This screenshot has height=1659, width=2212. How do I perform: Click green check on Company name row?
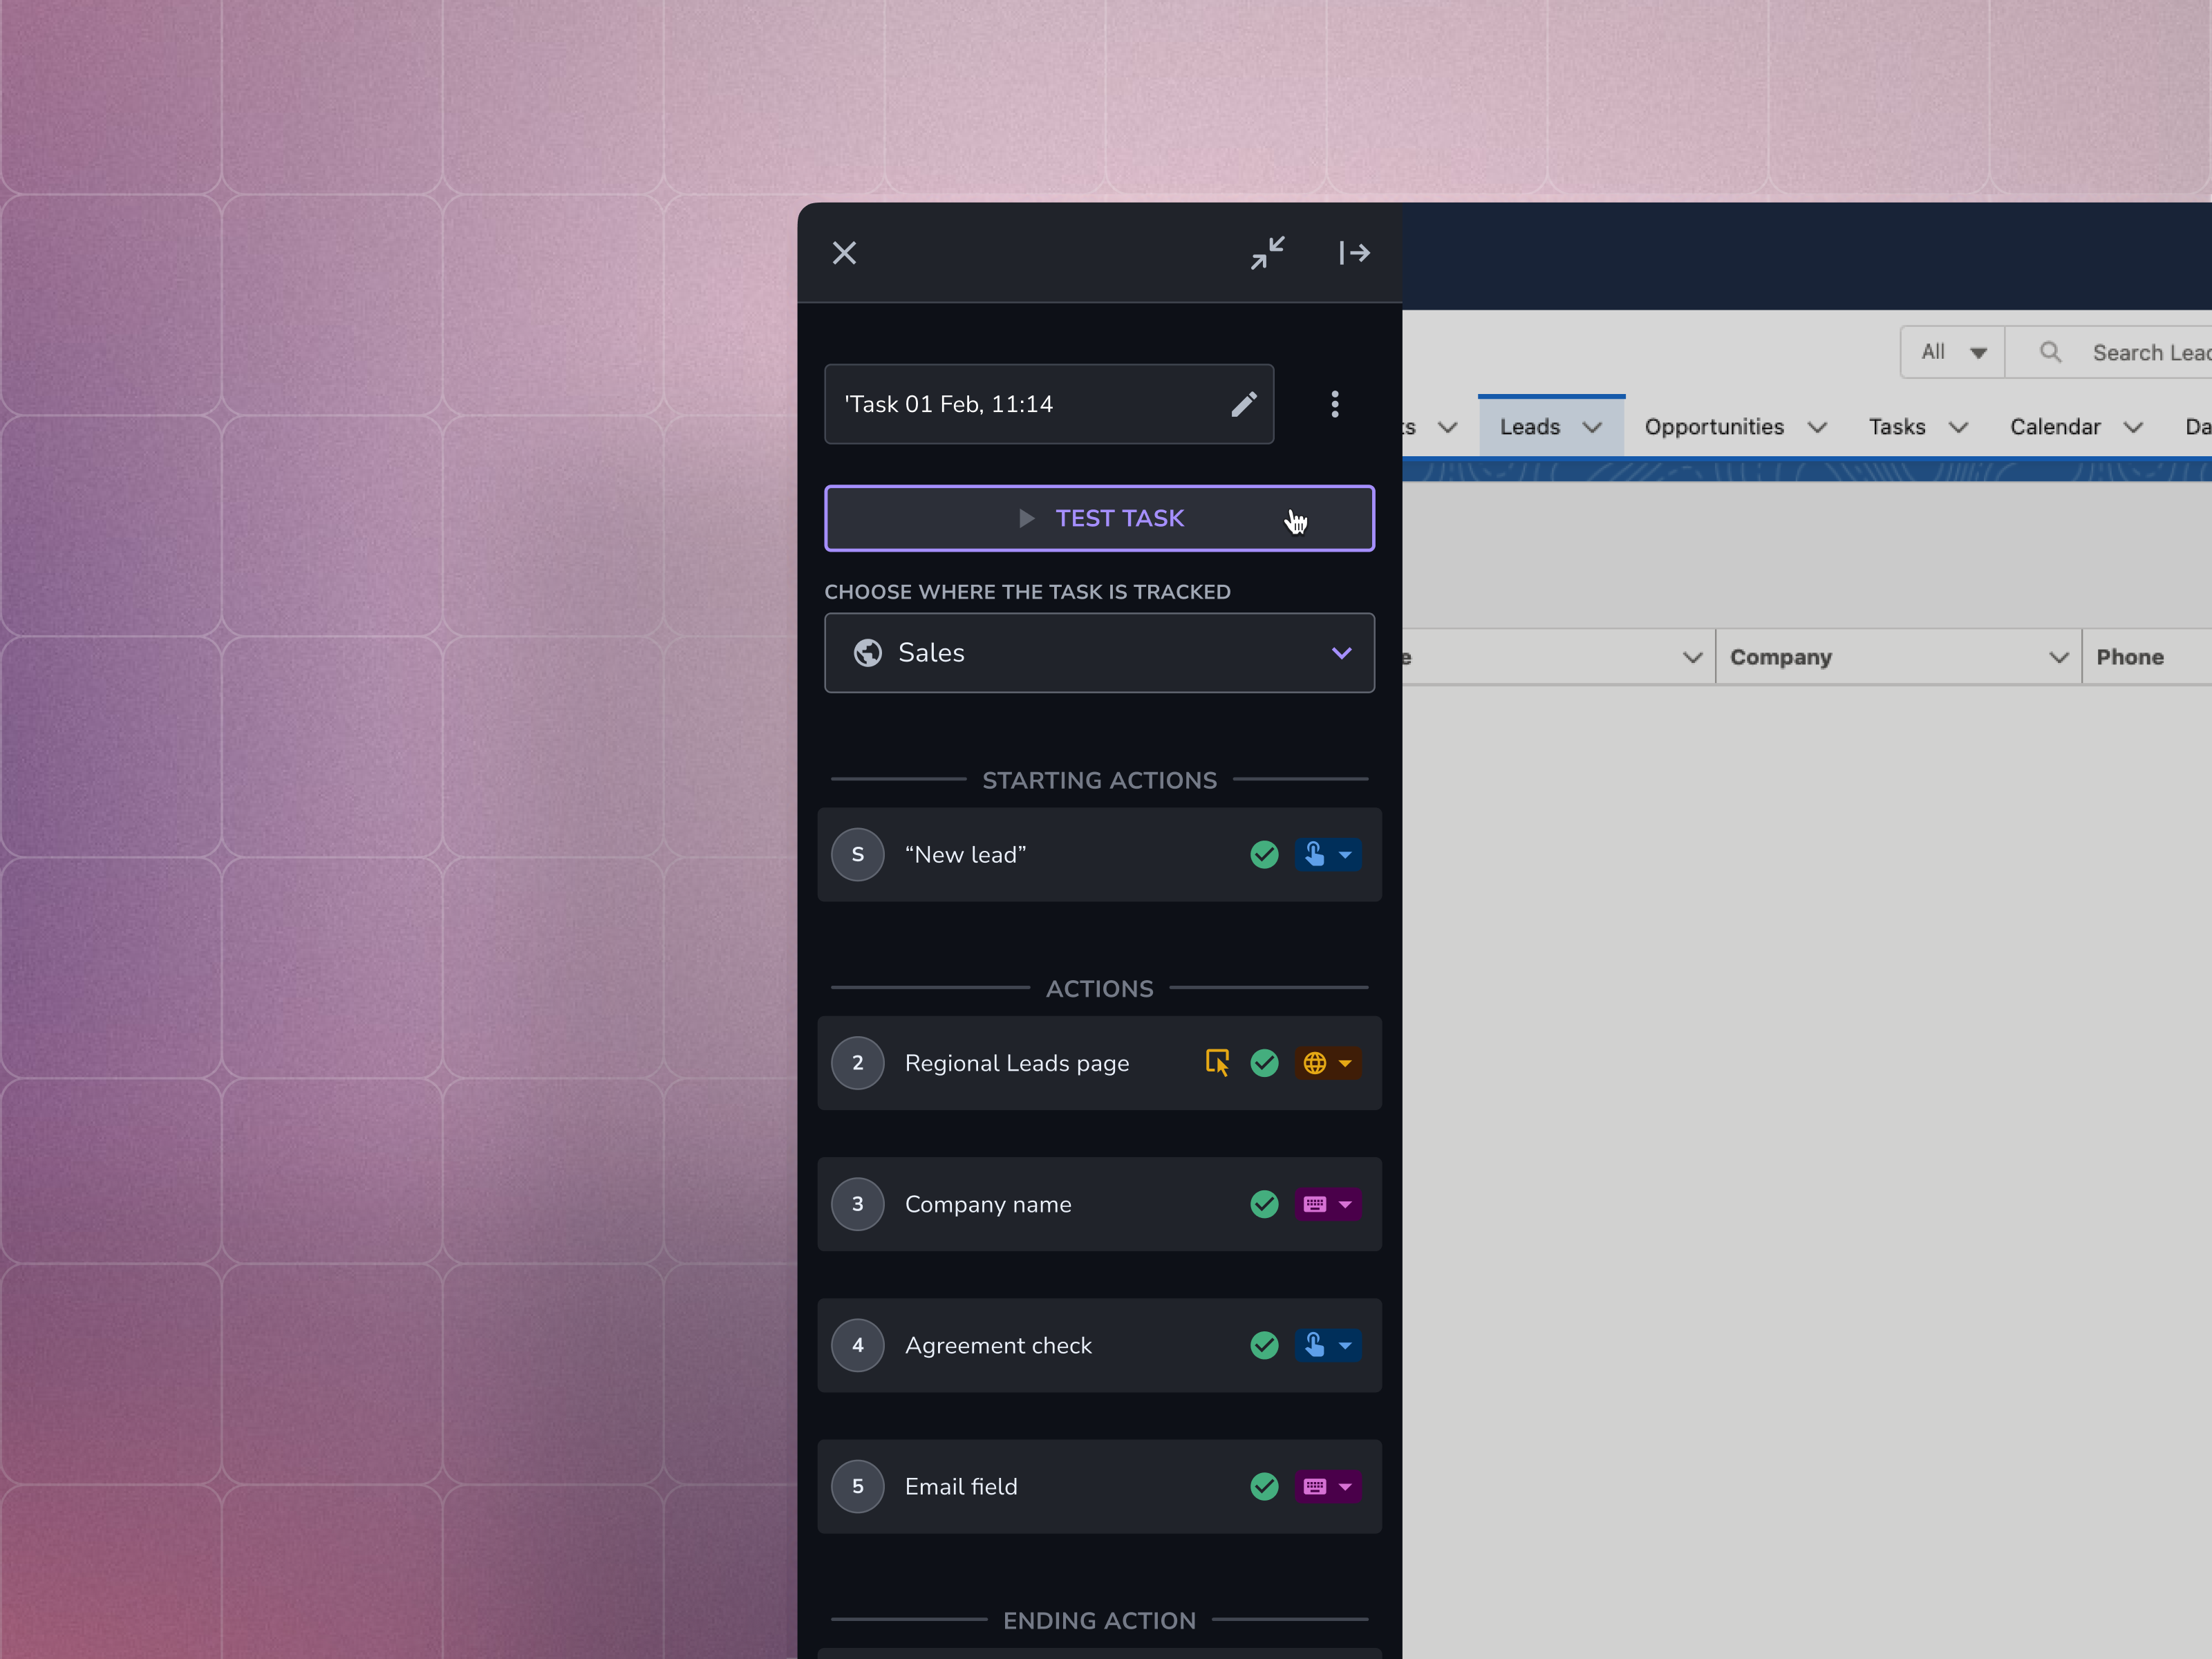click(1264, 1204)
